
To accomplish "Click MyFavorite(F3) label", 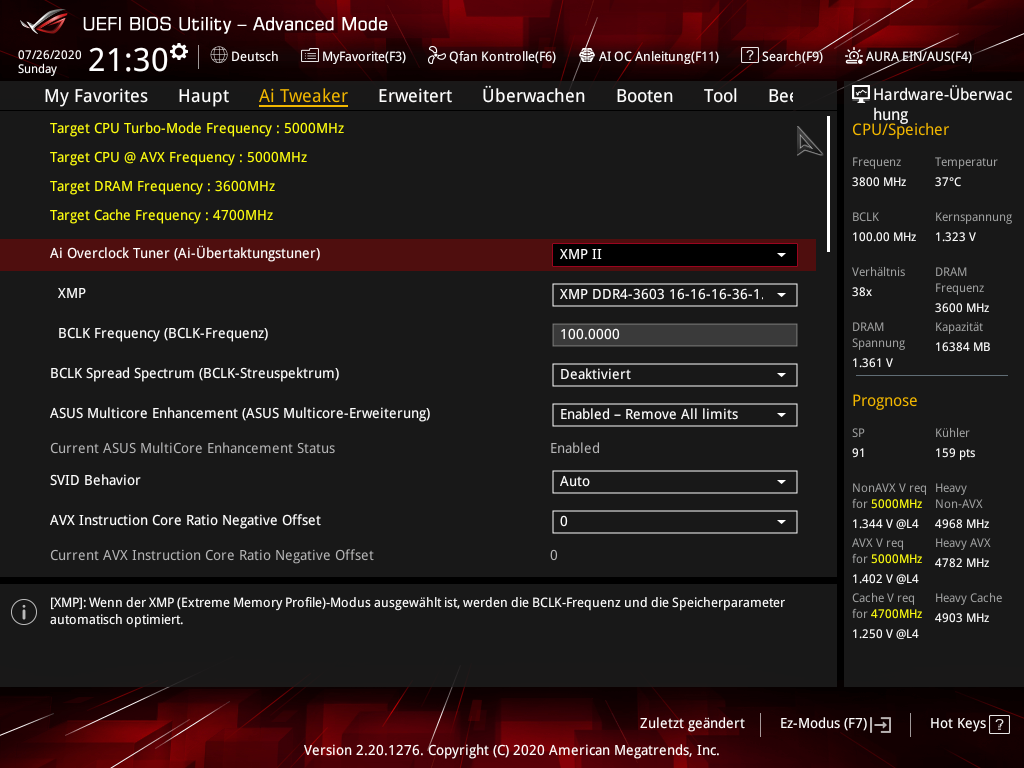I will click(364, 56).
